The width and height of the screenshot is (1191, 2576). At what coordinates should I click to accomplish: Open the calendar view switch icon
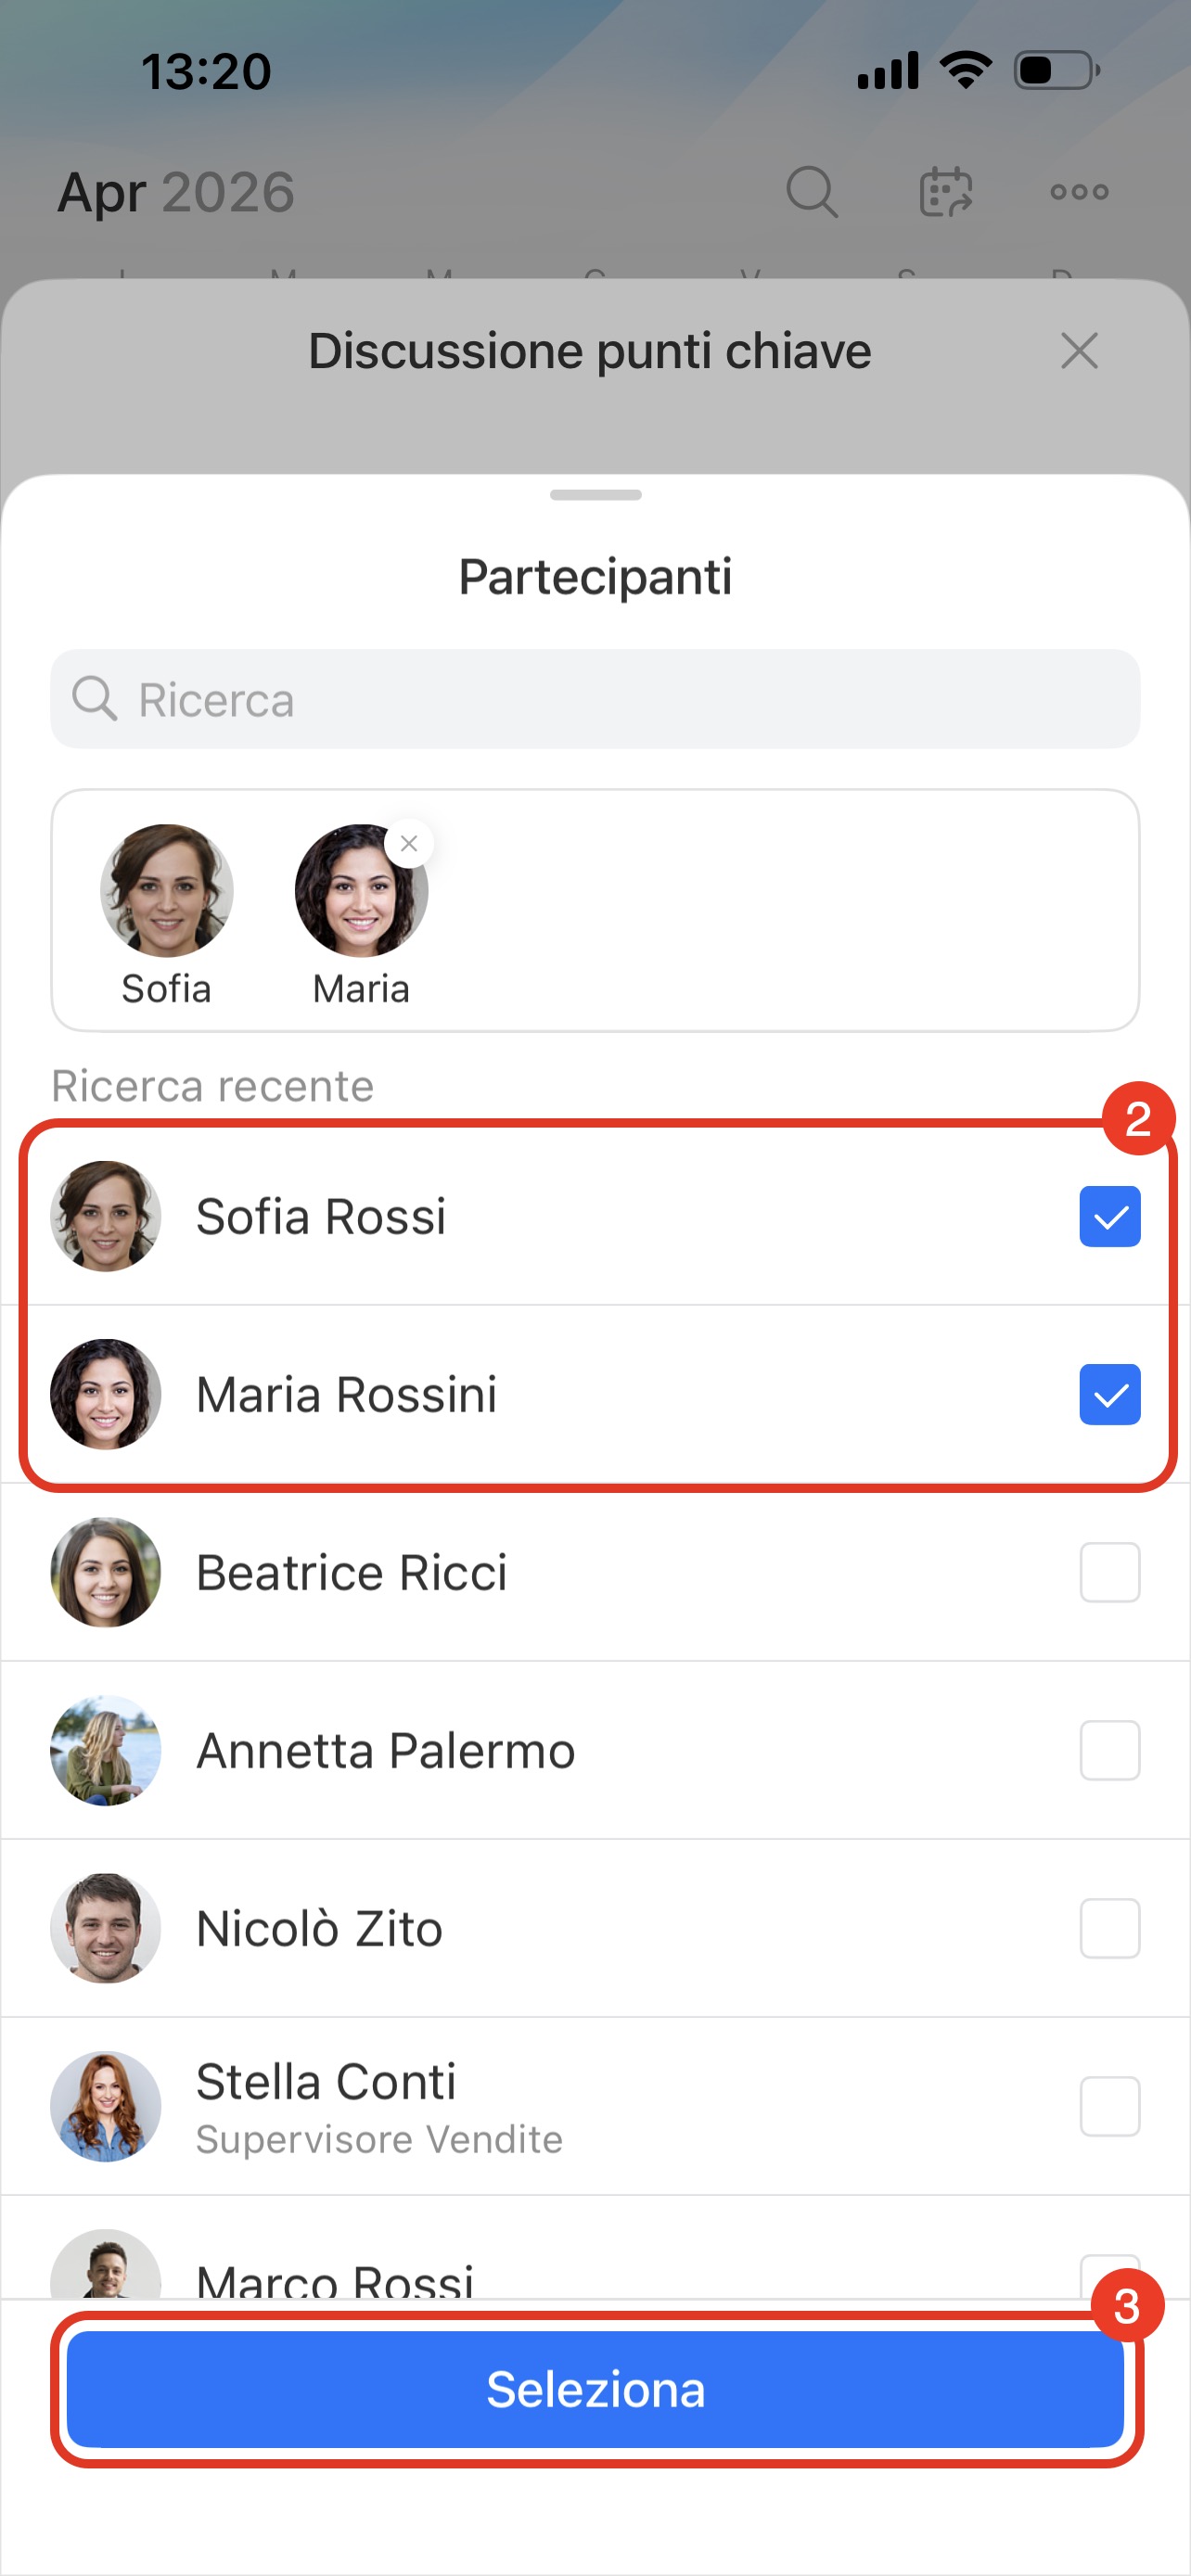tap(945, 191)
